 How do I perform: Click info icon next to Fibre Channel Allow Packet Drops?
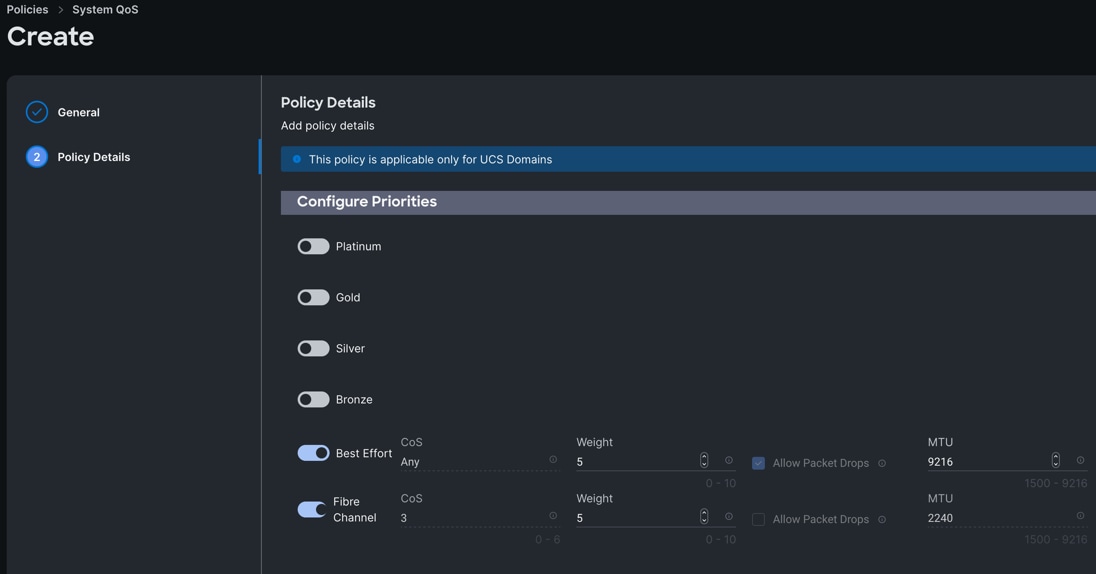(882, 519)
